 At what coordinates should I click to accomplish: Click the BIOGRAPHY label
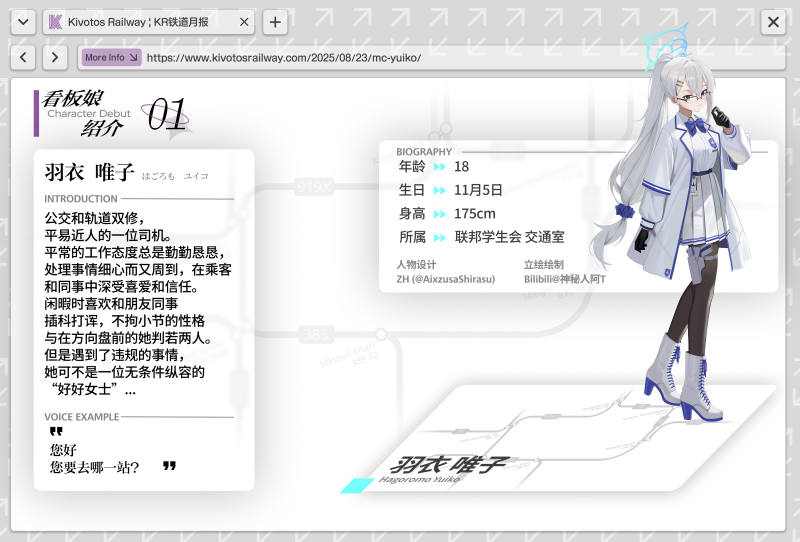(x=424, y=152)
